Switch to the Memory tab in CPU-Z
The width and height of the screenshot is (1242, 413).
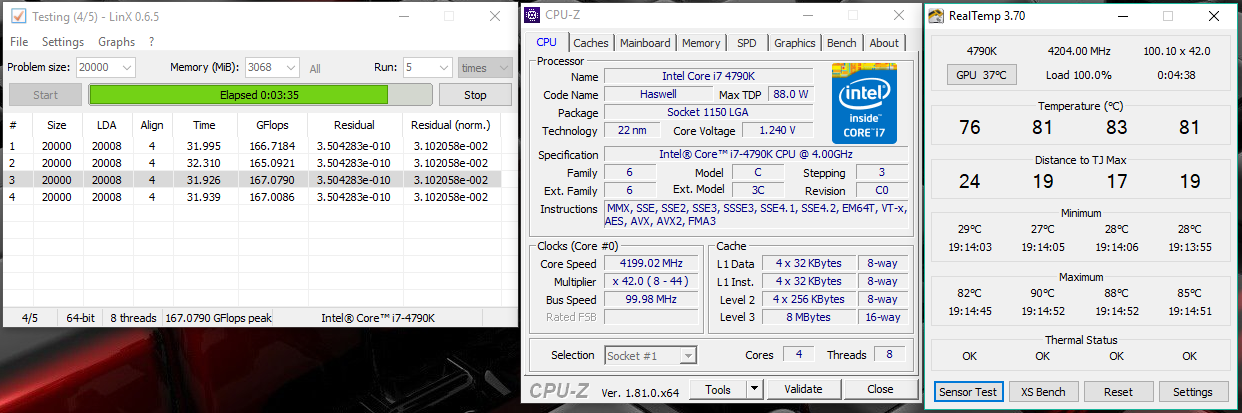pyautogui.click(x=701, y=43)
